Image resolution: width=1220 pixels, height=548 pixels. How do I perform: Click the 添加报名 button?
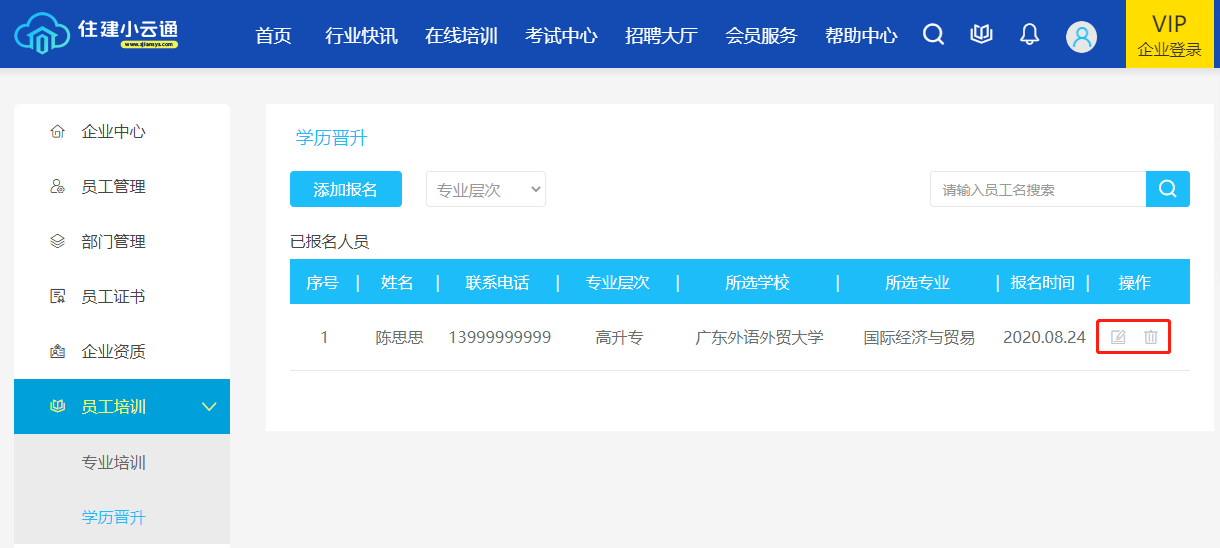coord(345,189)
